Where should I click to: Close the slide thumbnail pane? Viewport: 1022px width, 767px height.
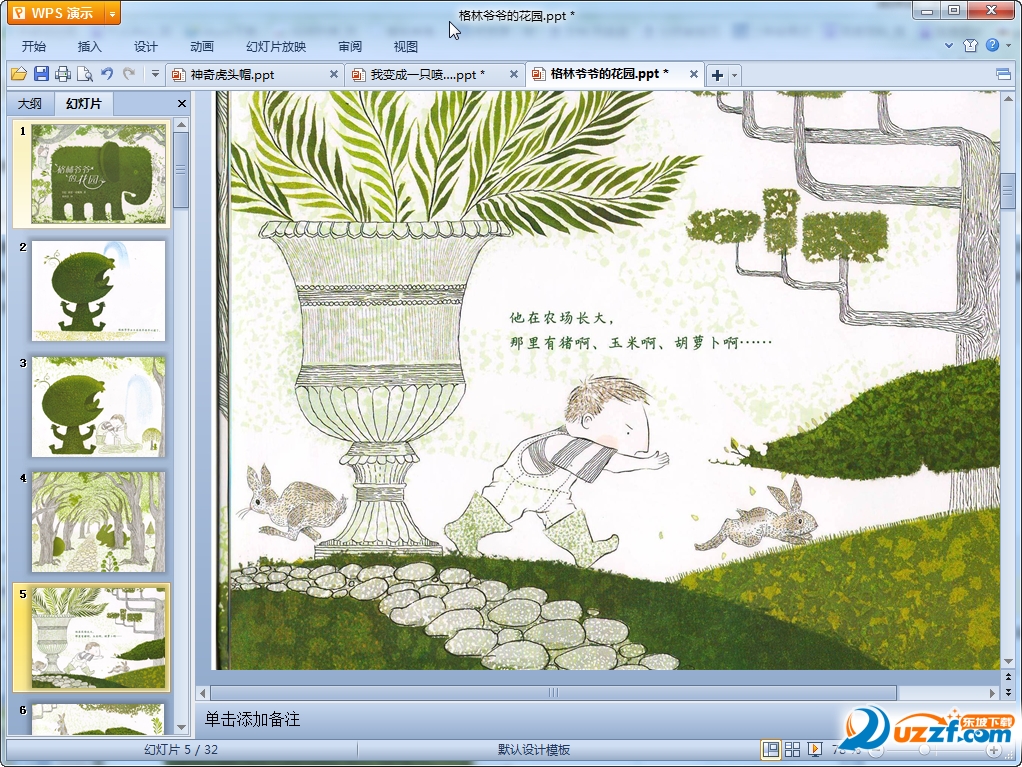182,104
